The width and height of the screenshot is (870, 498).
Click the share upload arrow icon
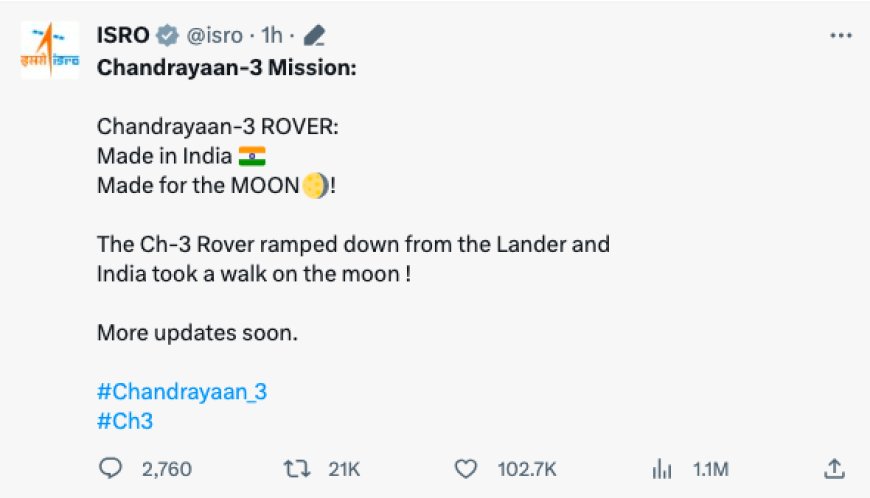click(x=834, y=469)
